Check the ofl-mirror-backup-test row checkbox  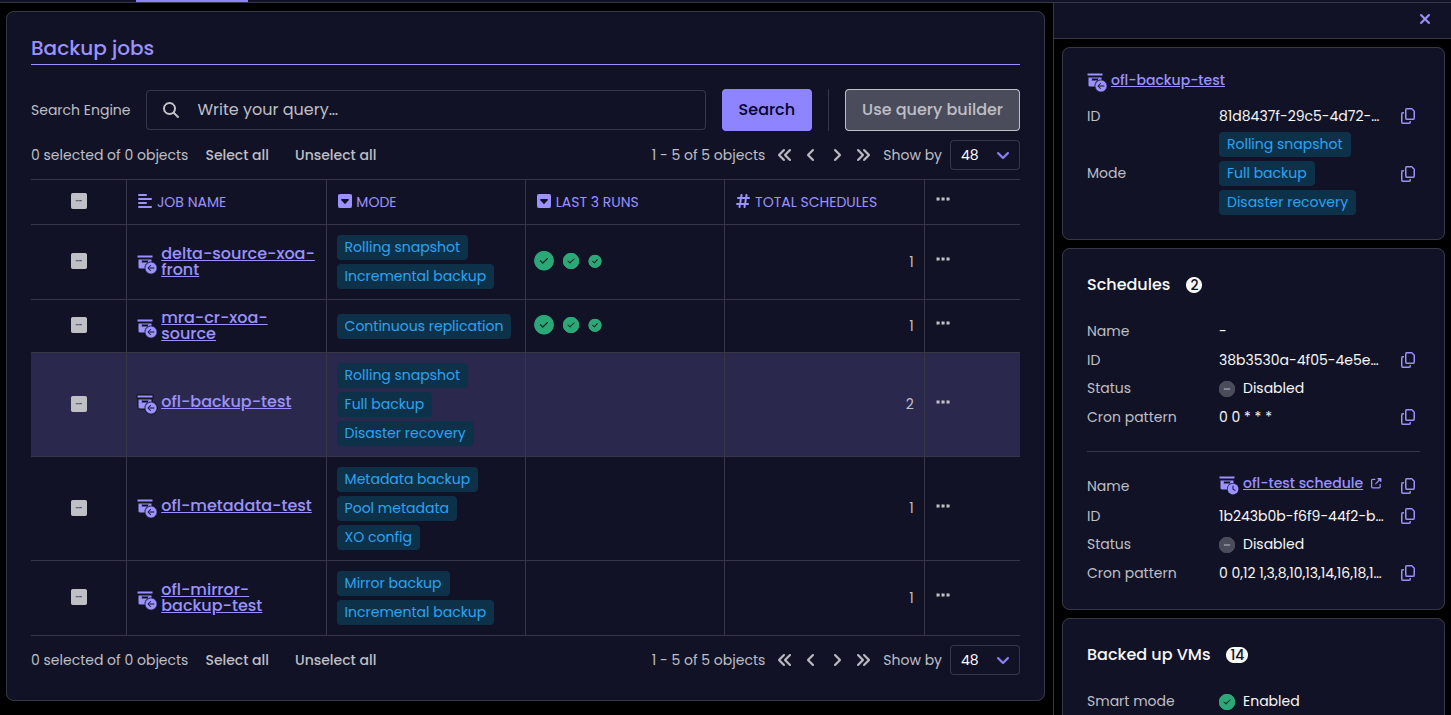(79, 597)
